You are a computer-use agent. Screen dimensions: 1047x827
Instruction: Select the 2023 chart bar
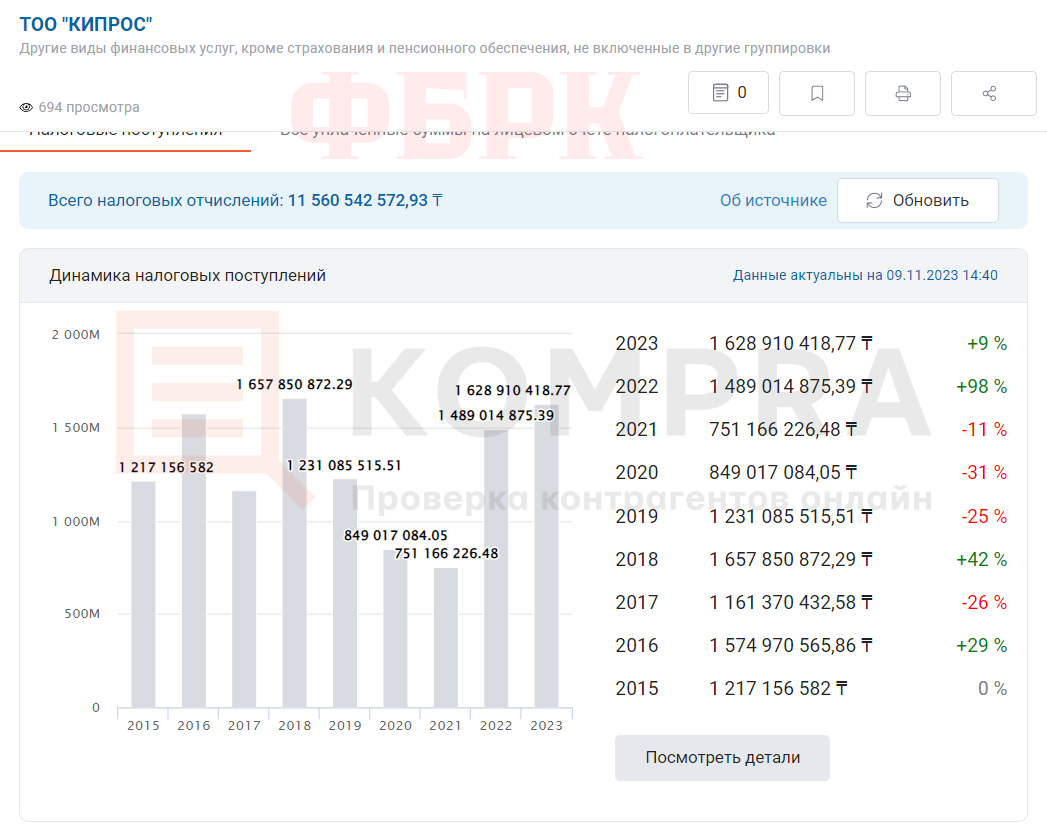[x=547, y=560]
